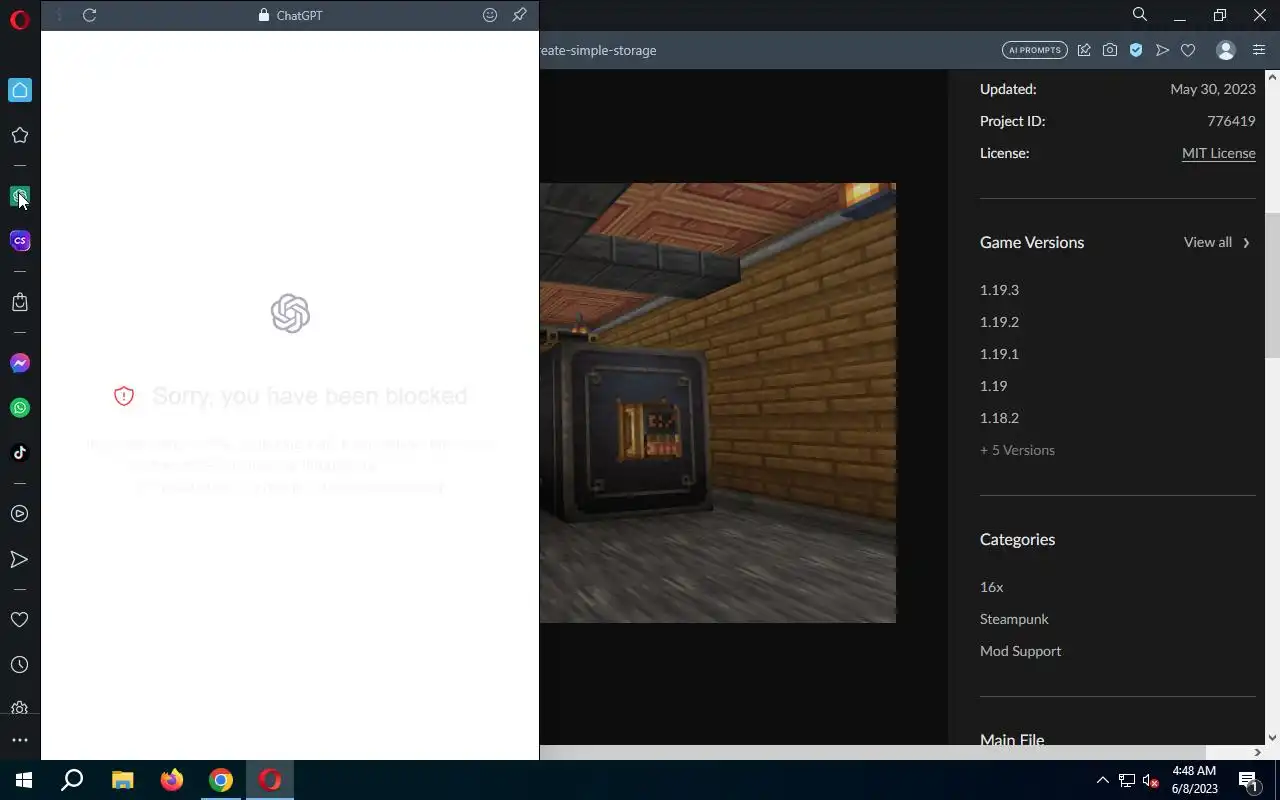Open the History clock icon

20,665
